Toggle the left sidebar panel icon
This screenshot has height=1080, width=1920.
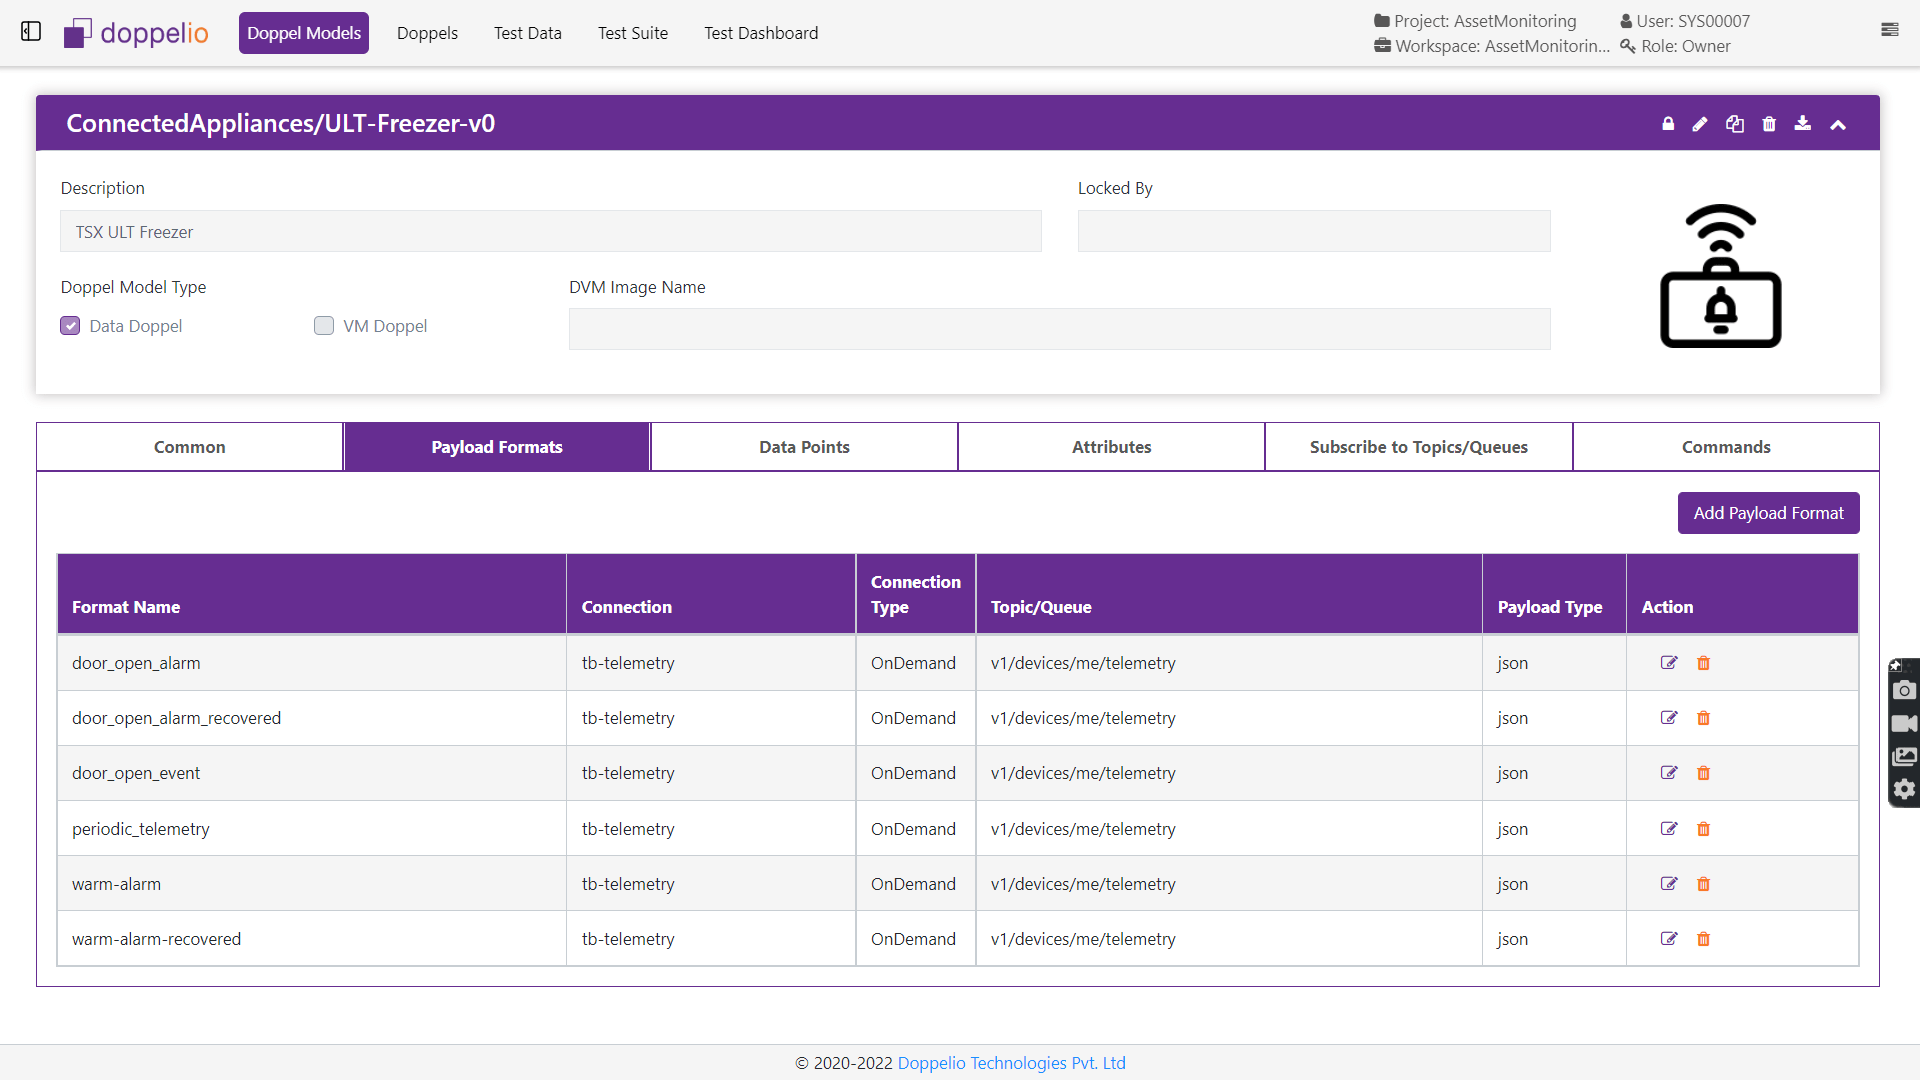coord(31,32)
